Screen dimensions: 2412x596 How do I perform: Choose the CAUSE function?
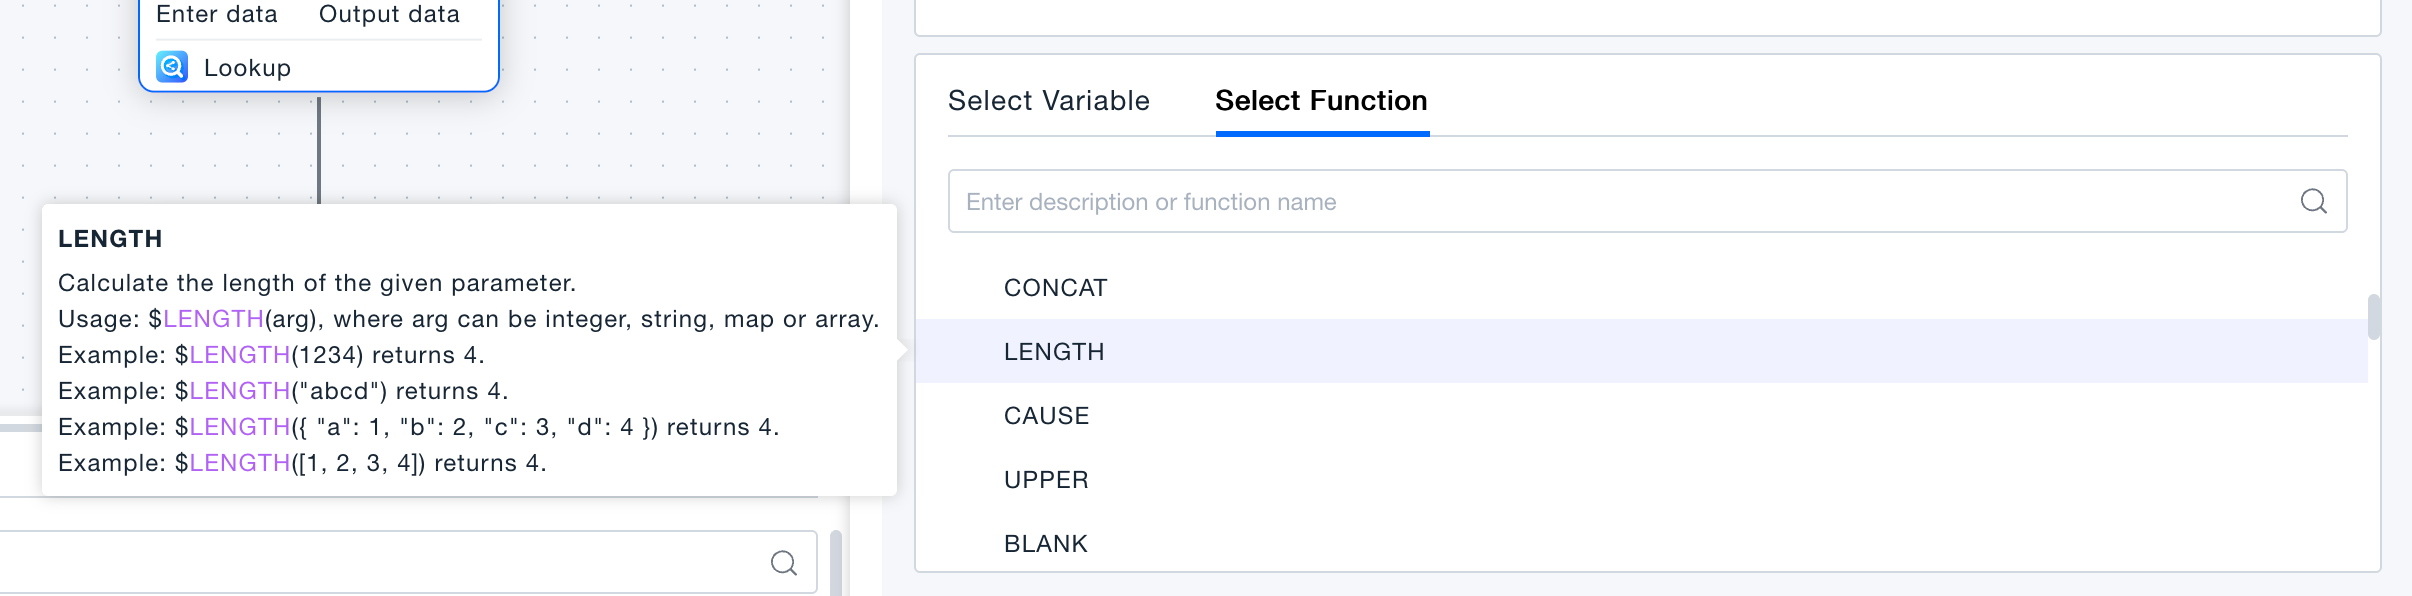click(x=1046, y=415)
